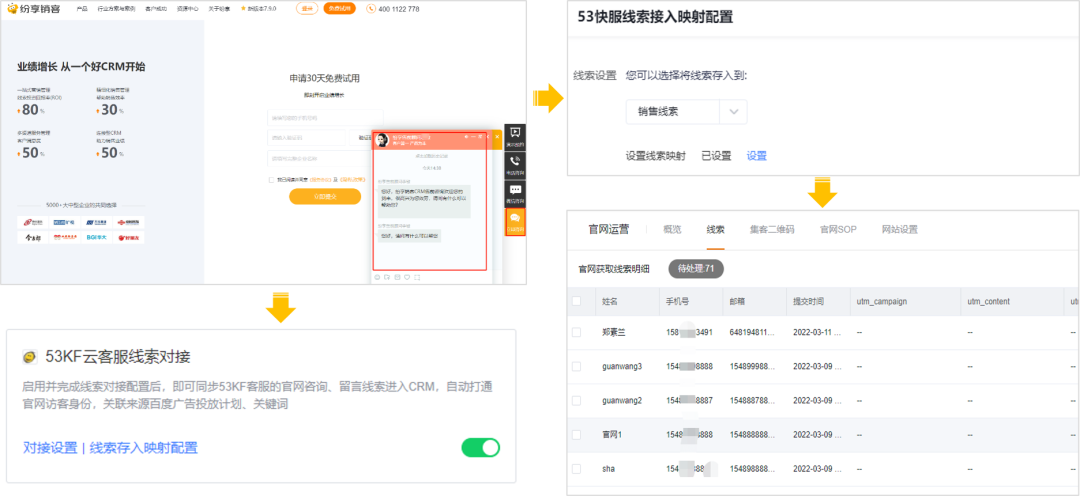Viewport: 1080px width, 496px height.
Task: Click the 手机号 column header
Action: pos(678,302)
